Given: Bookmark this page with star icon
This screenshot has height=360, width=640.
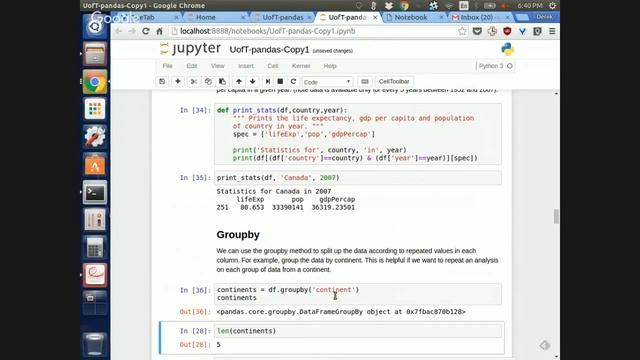Looking at the screenshot, I should 462,31.
